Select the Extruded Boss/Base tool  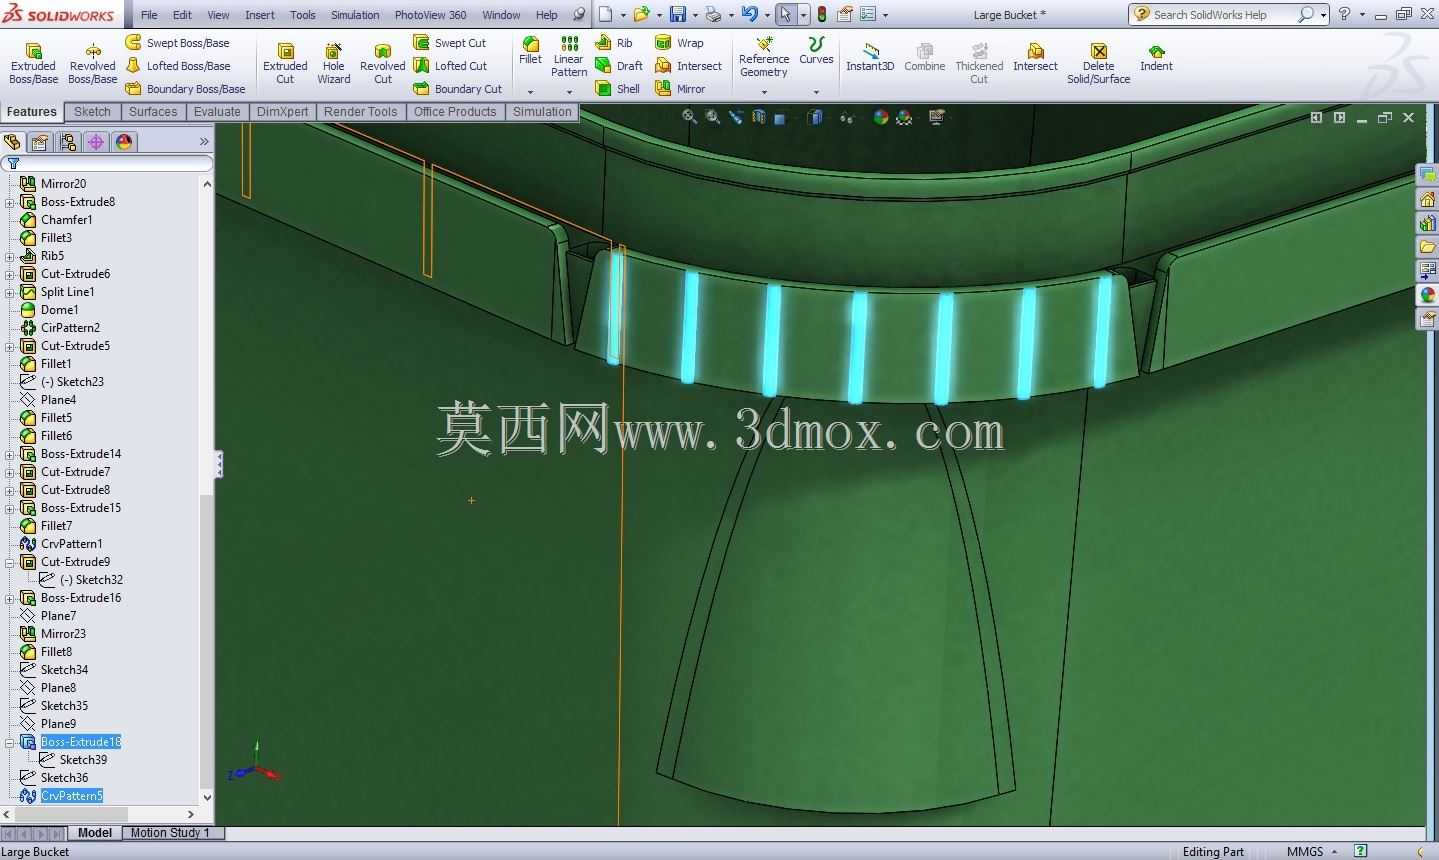(33, 63)
